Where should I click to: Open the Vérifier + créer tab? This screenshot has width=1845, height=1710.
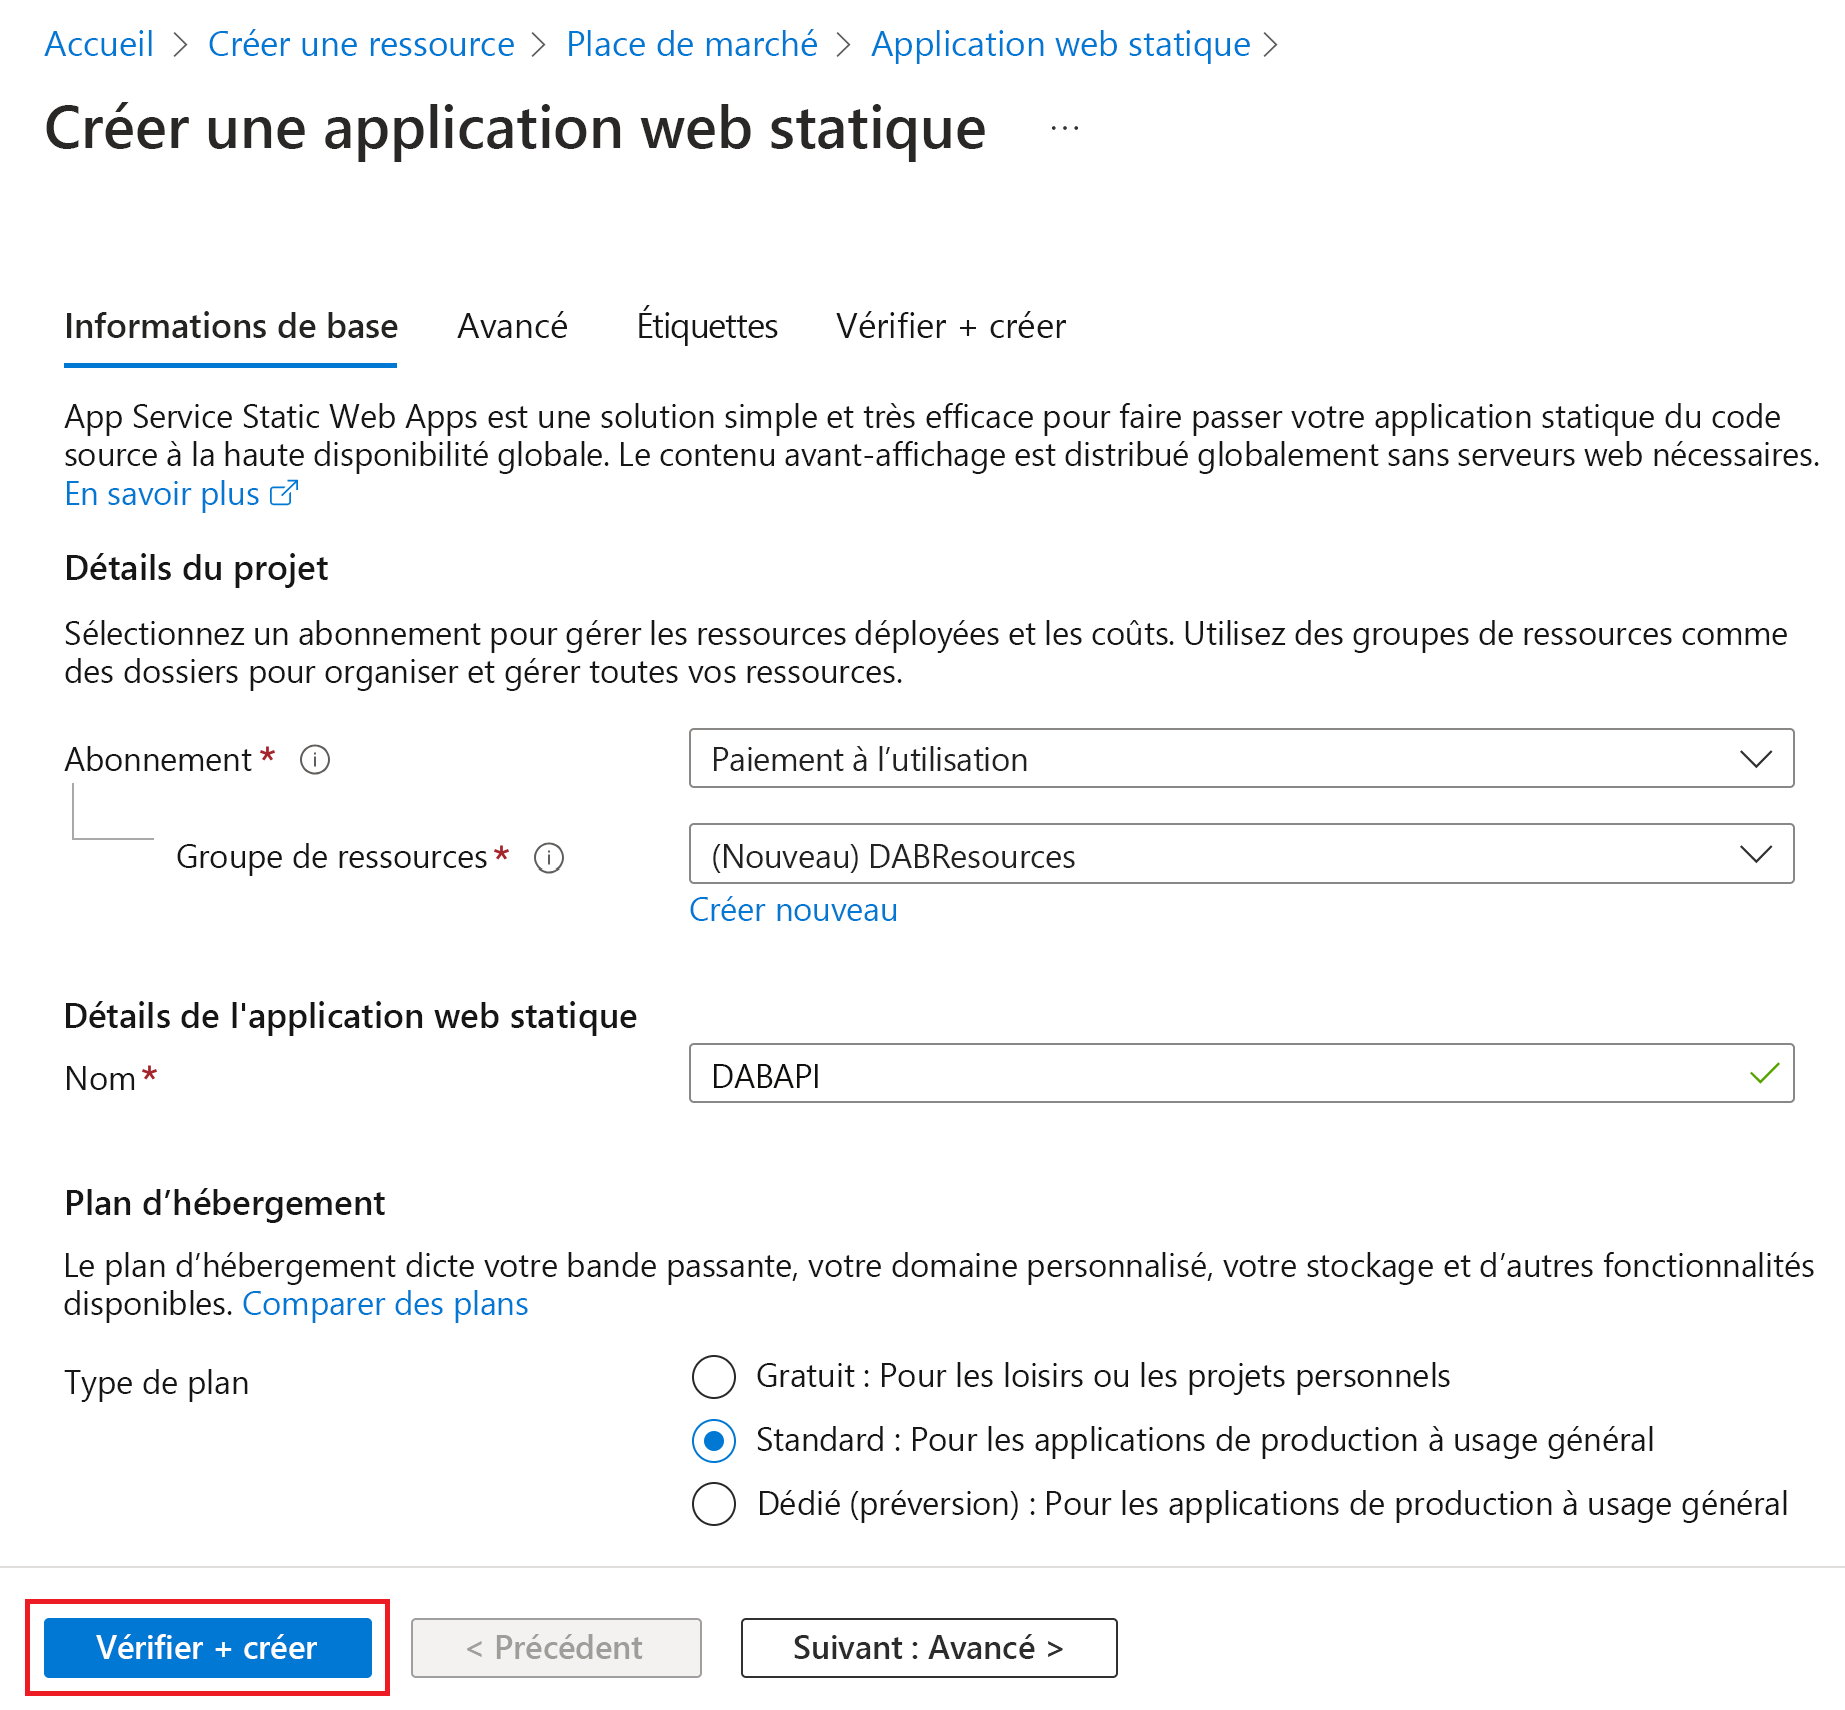[x=951, y=327]
